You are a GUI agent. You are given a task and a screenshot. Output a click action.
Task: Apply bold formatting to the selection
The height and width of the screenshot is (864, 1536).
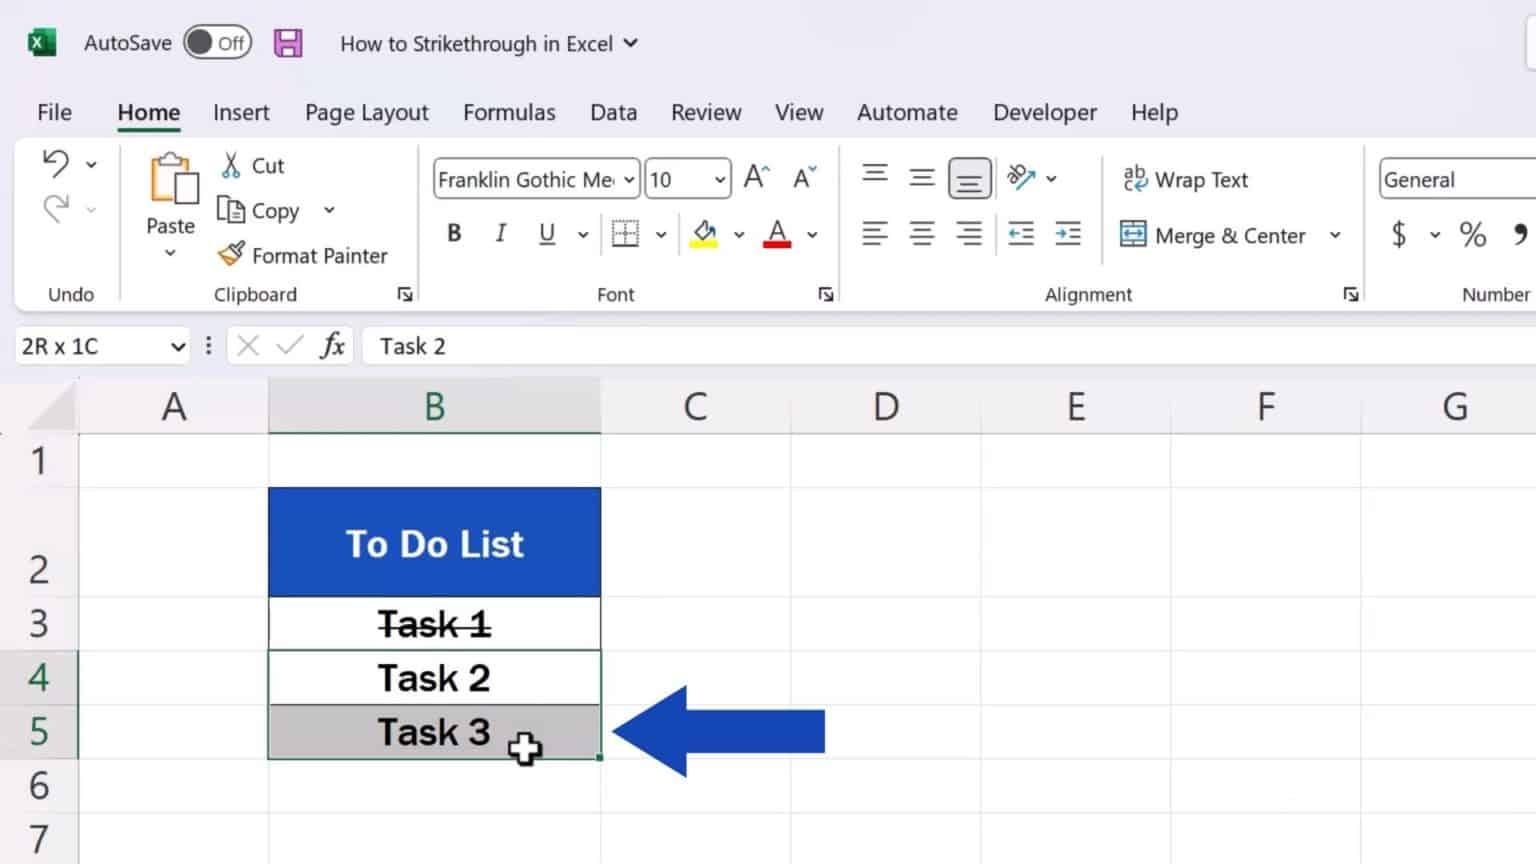click(454, 233)
